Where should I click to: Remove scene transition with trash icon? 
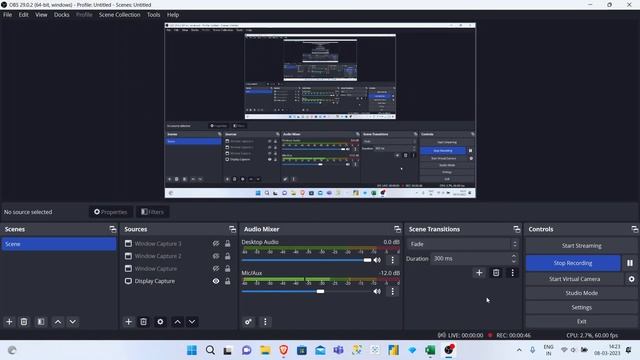click(x=496, y=273)
